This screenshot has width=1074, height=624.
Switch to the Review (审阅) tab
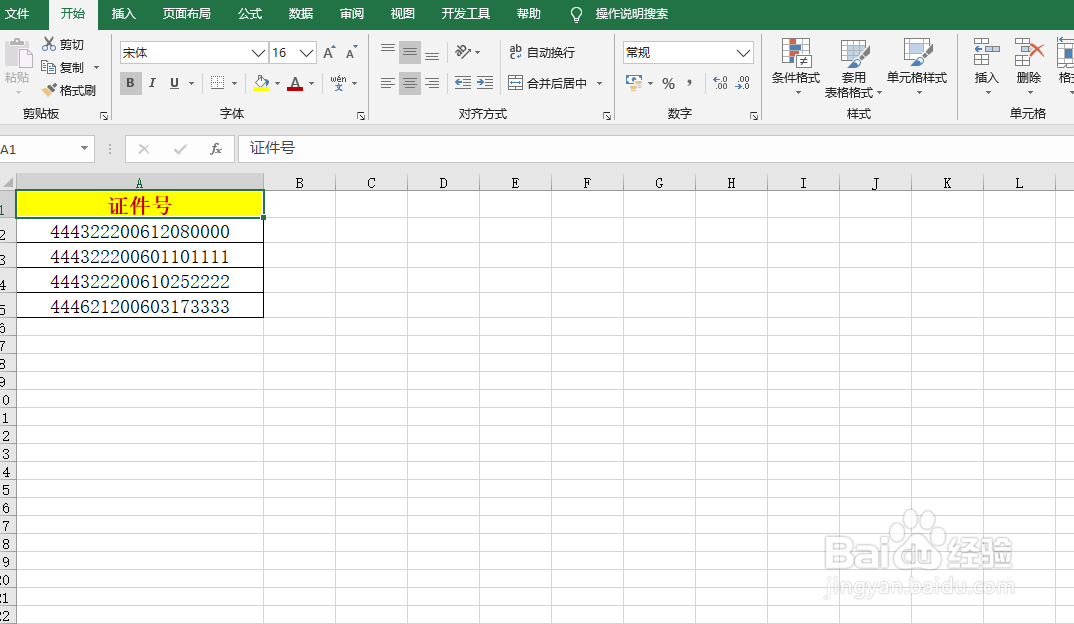click(x=351, y=14)
